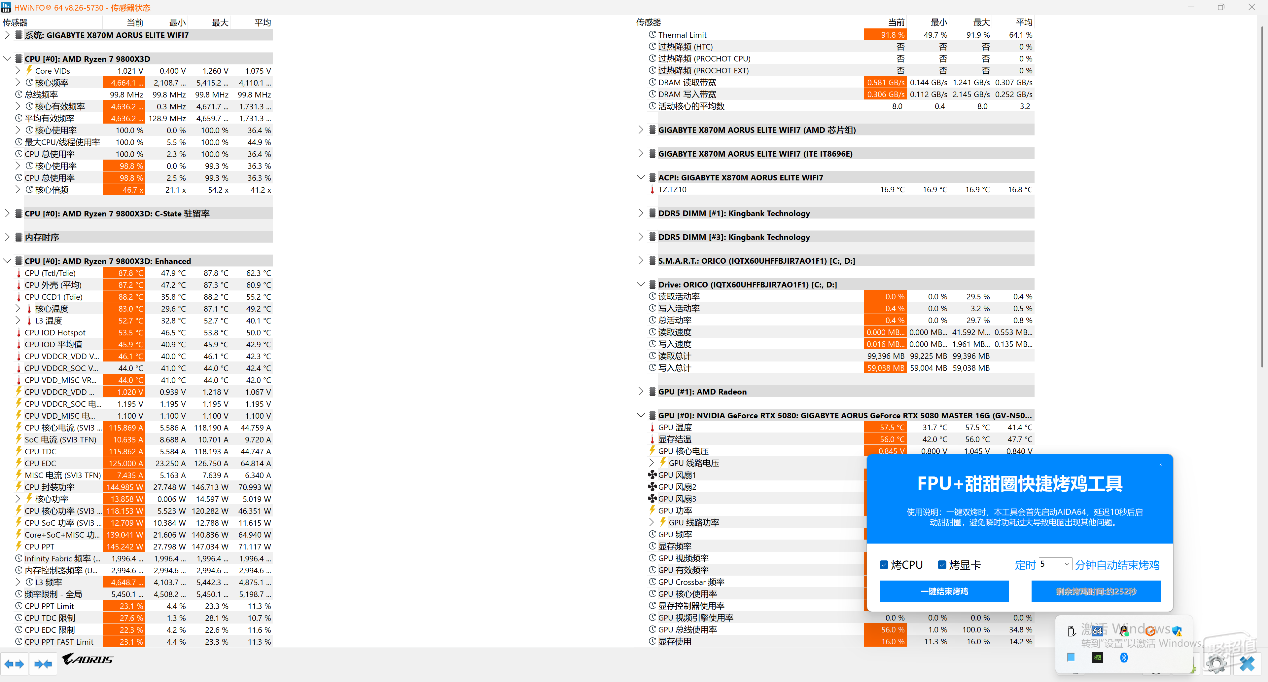Click the HWiNFO app icon in title bar
Screen dimensions: 1268x682
6,7
